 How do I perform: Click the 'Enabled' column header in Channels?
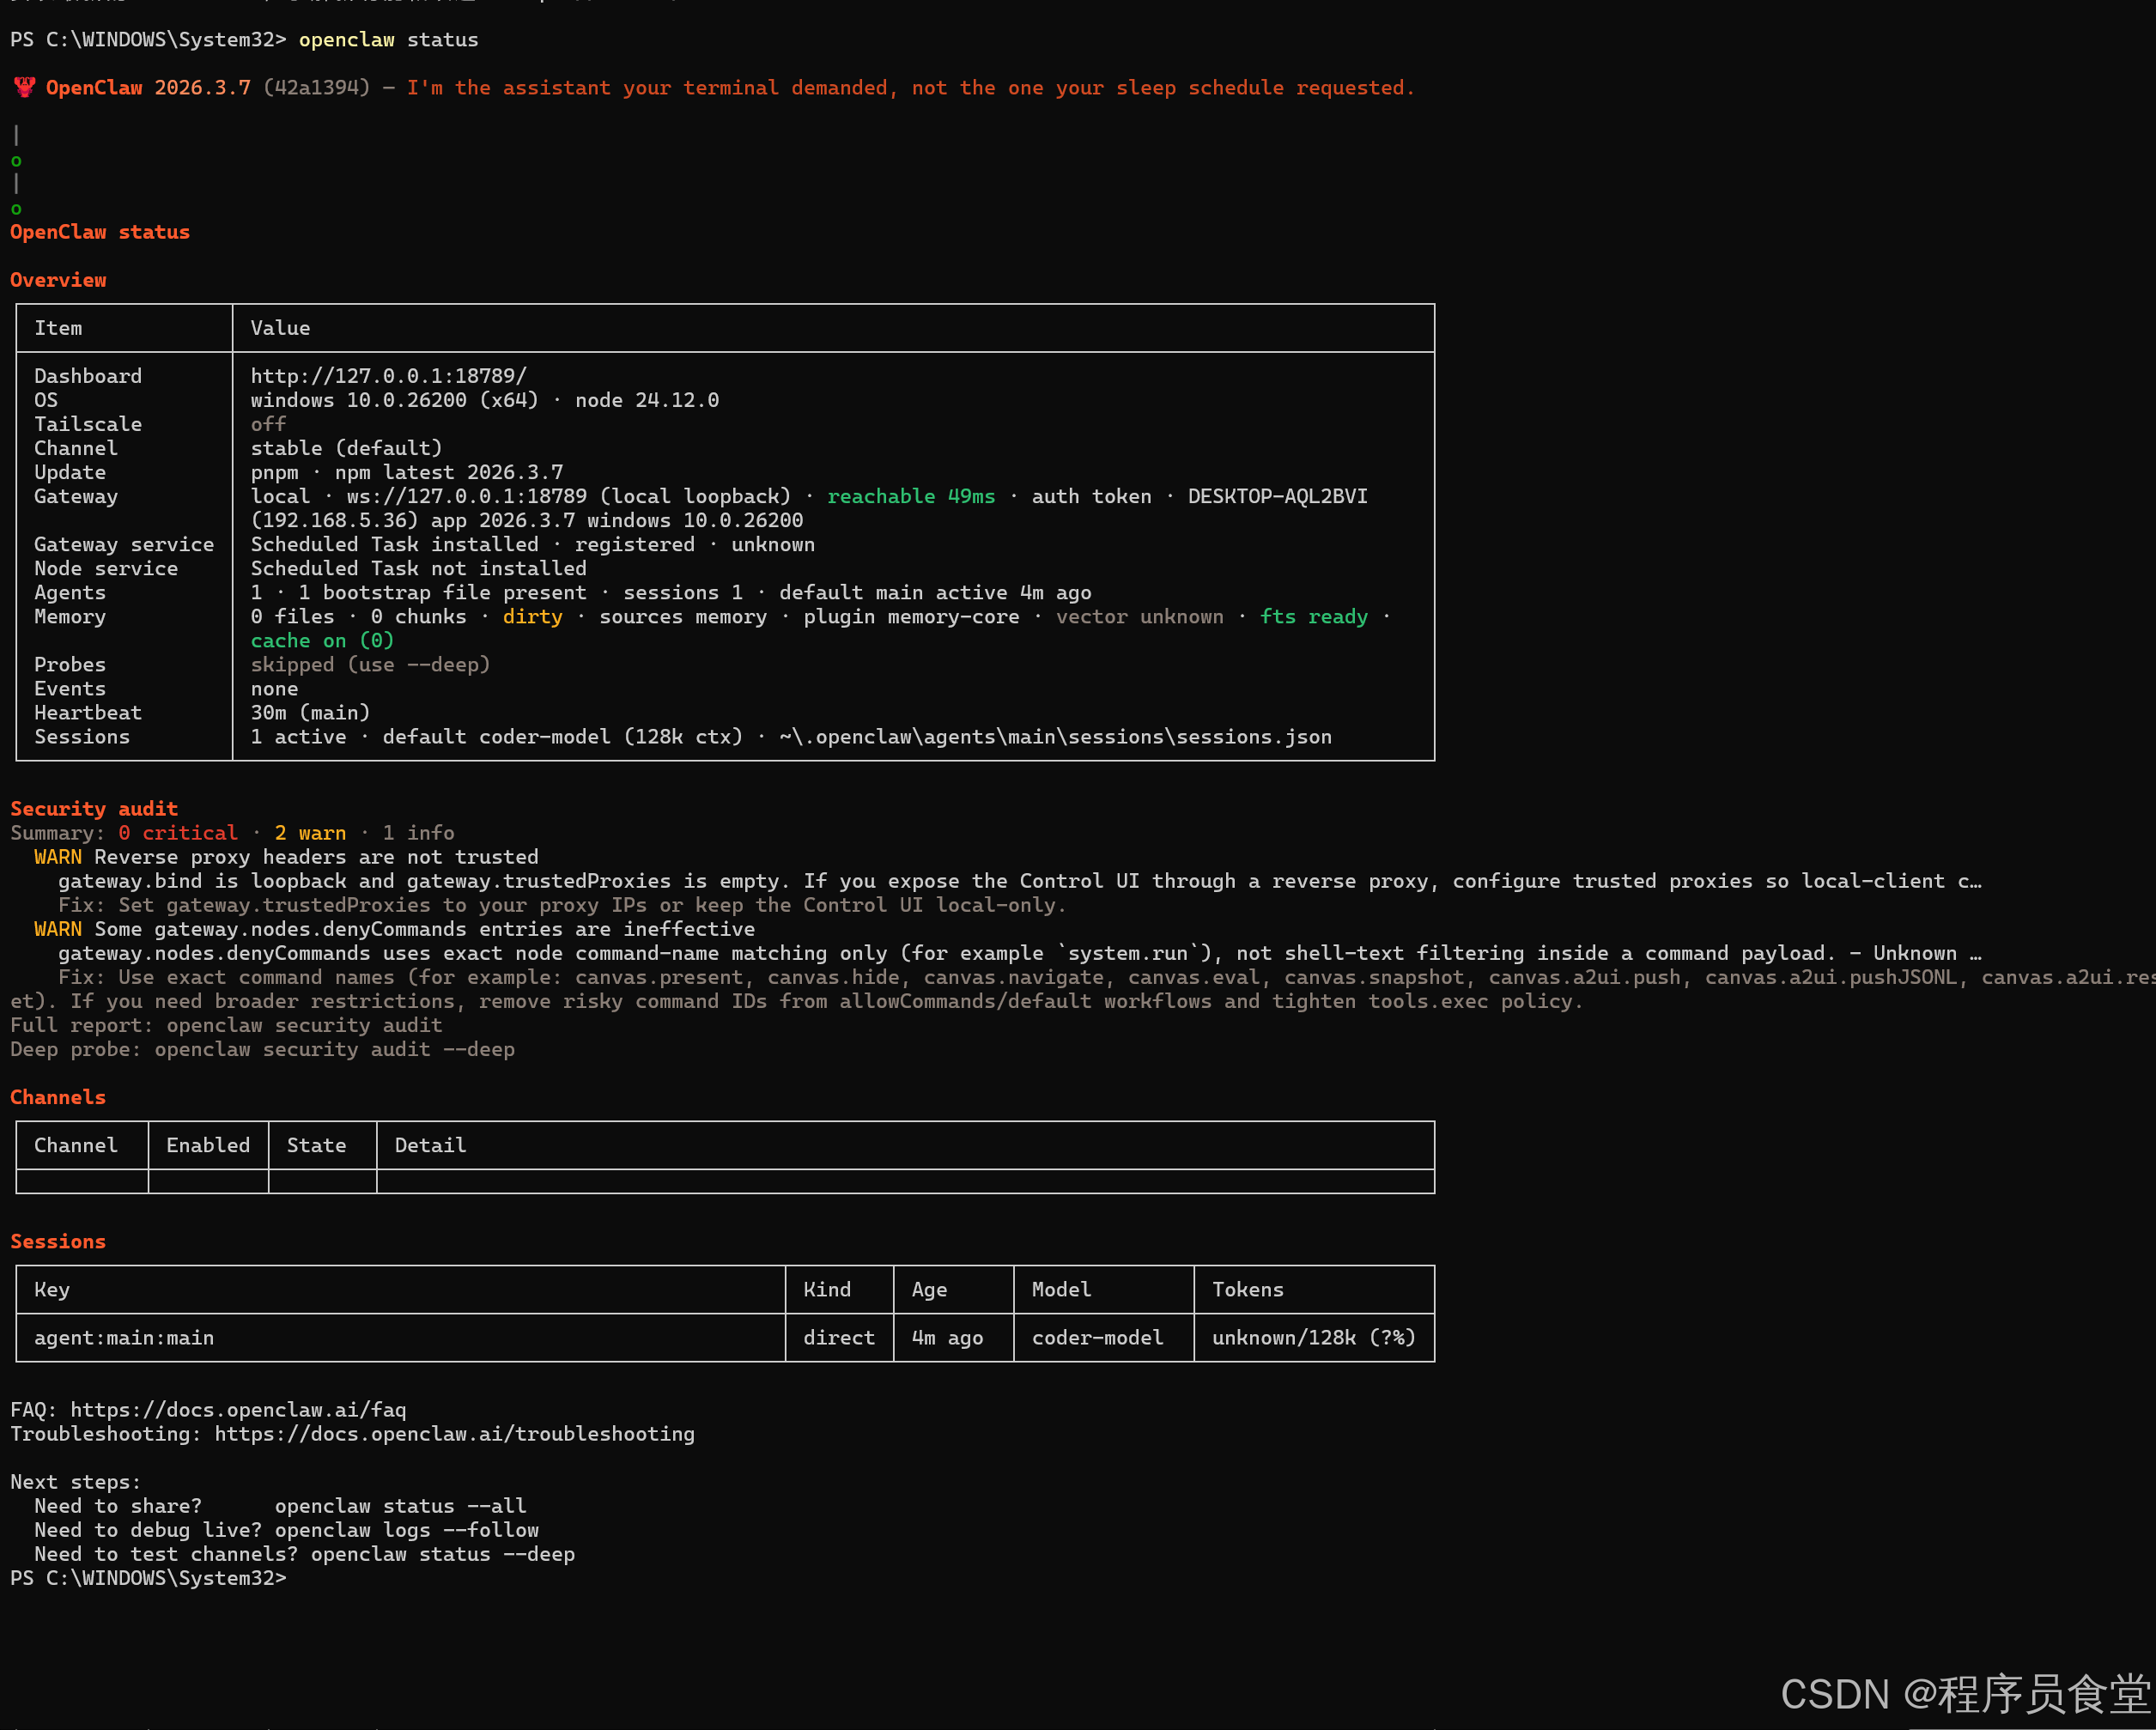(x=207, y=1145)
